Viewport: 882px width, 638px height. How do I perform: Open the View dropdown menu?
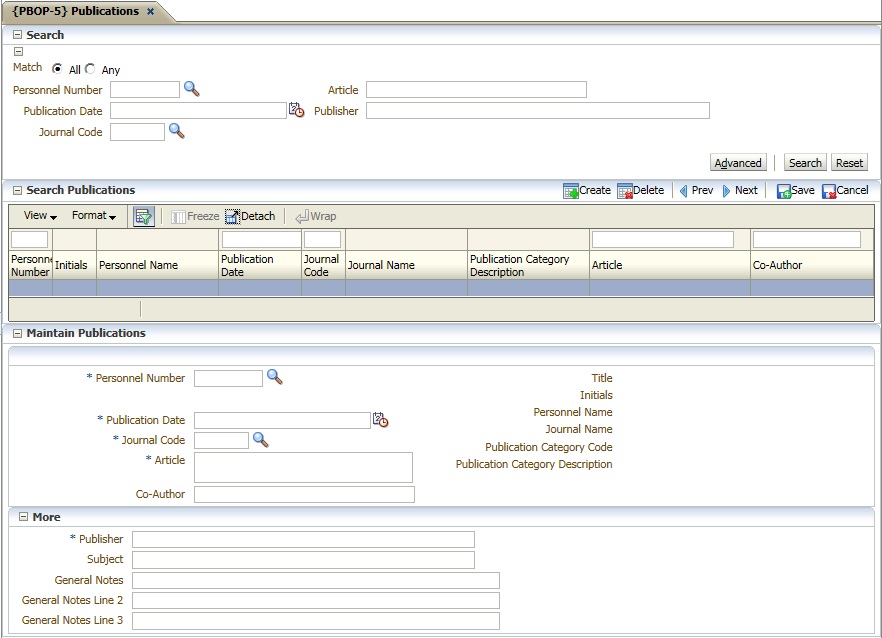[40, 216]
